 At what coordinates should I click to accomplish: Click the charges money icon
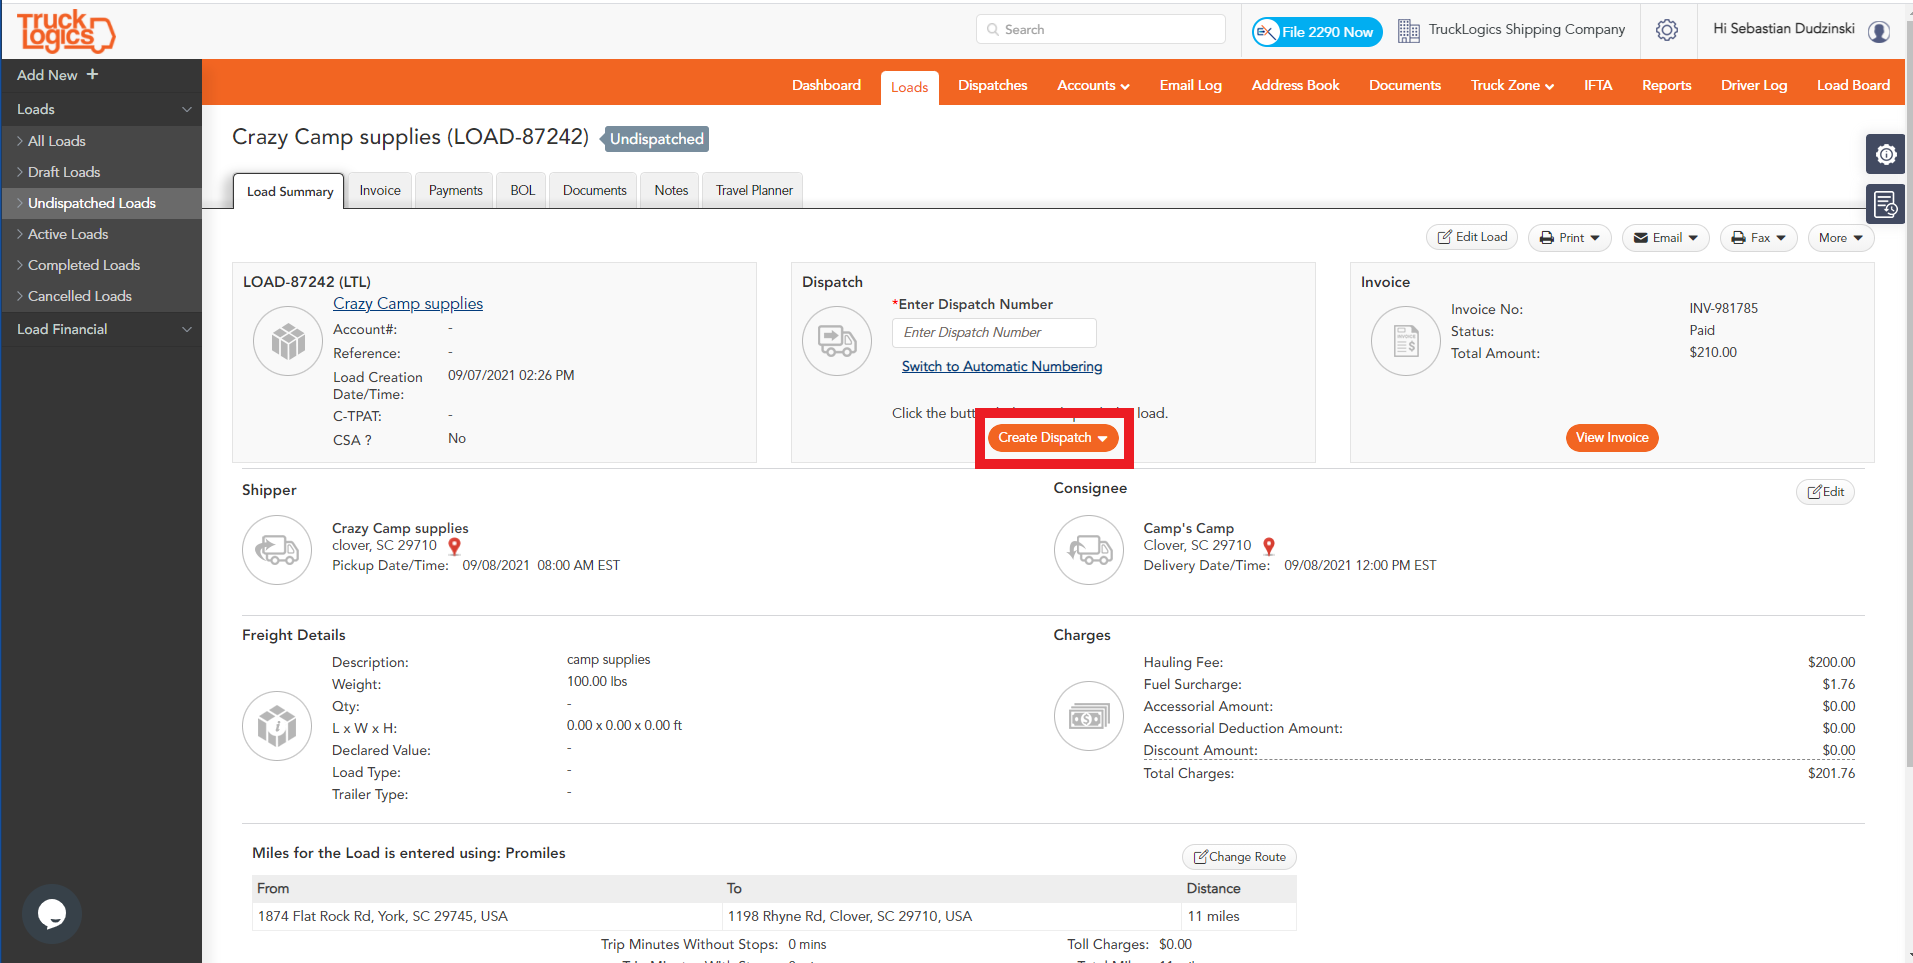(x=1089, y=716)
